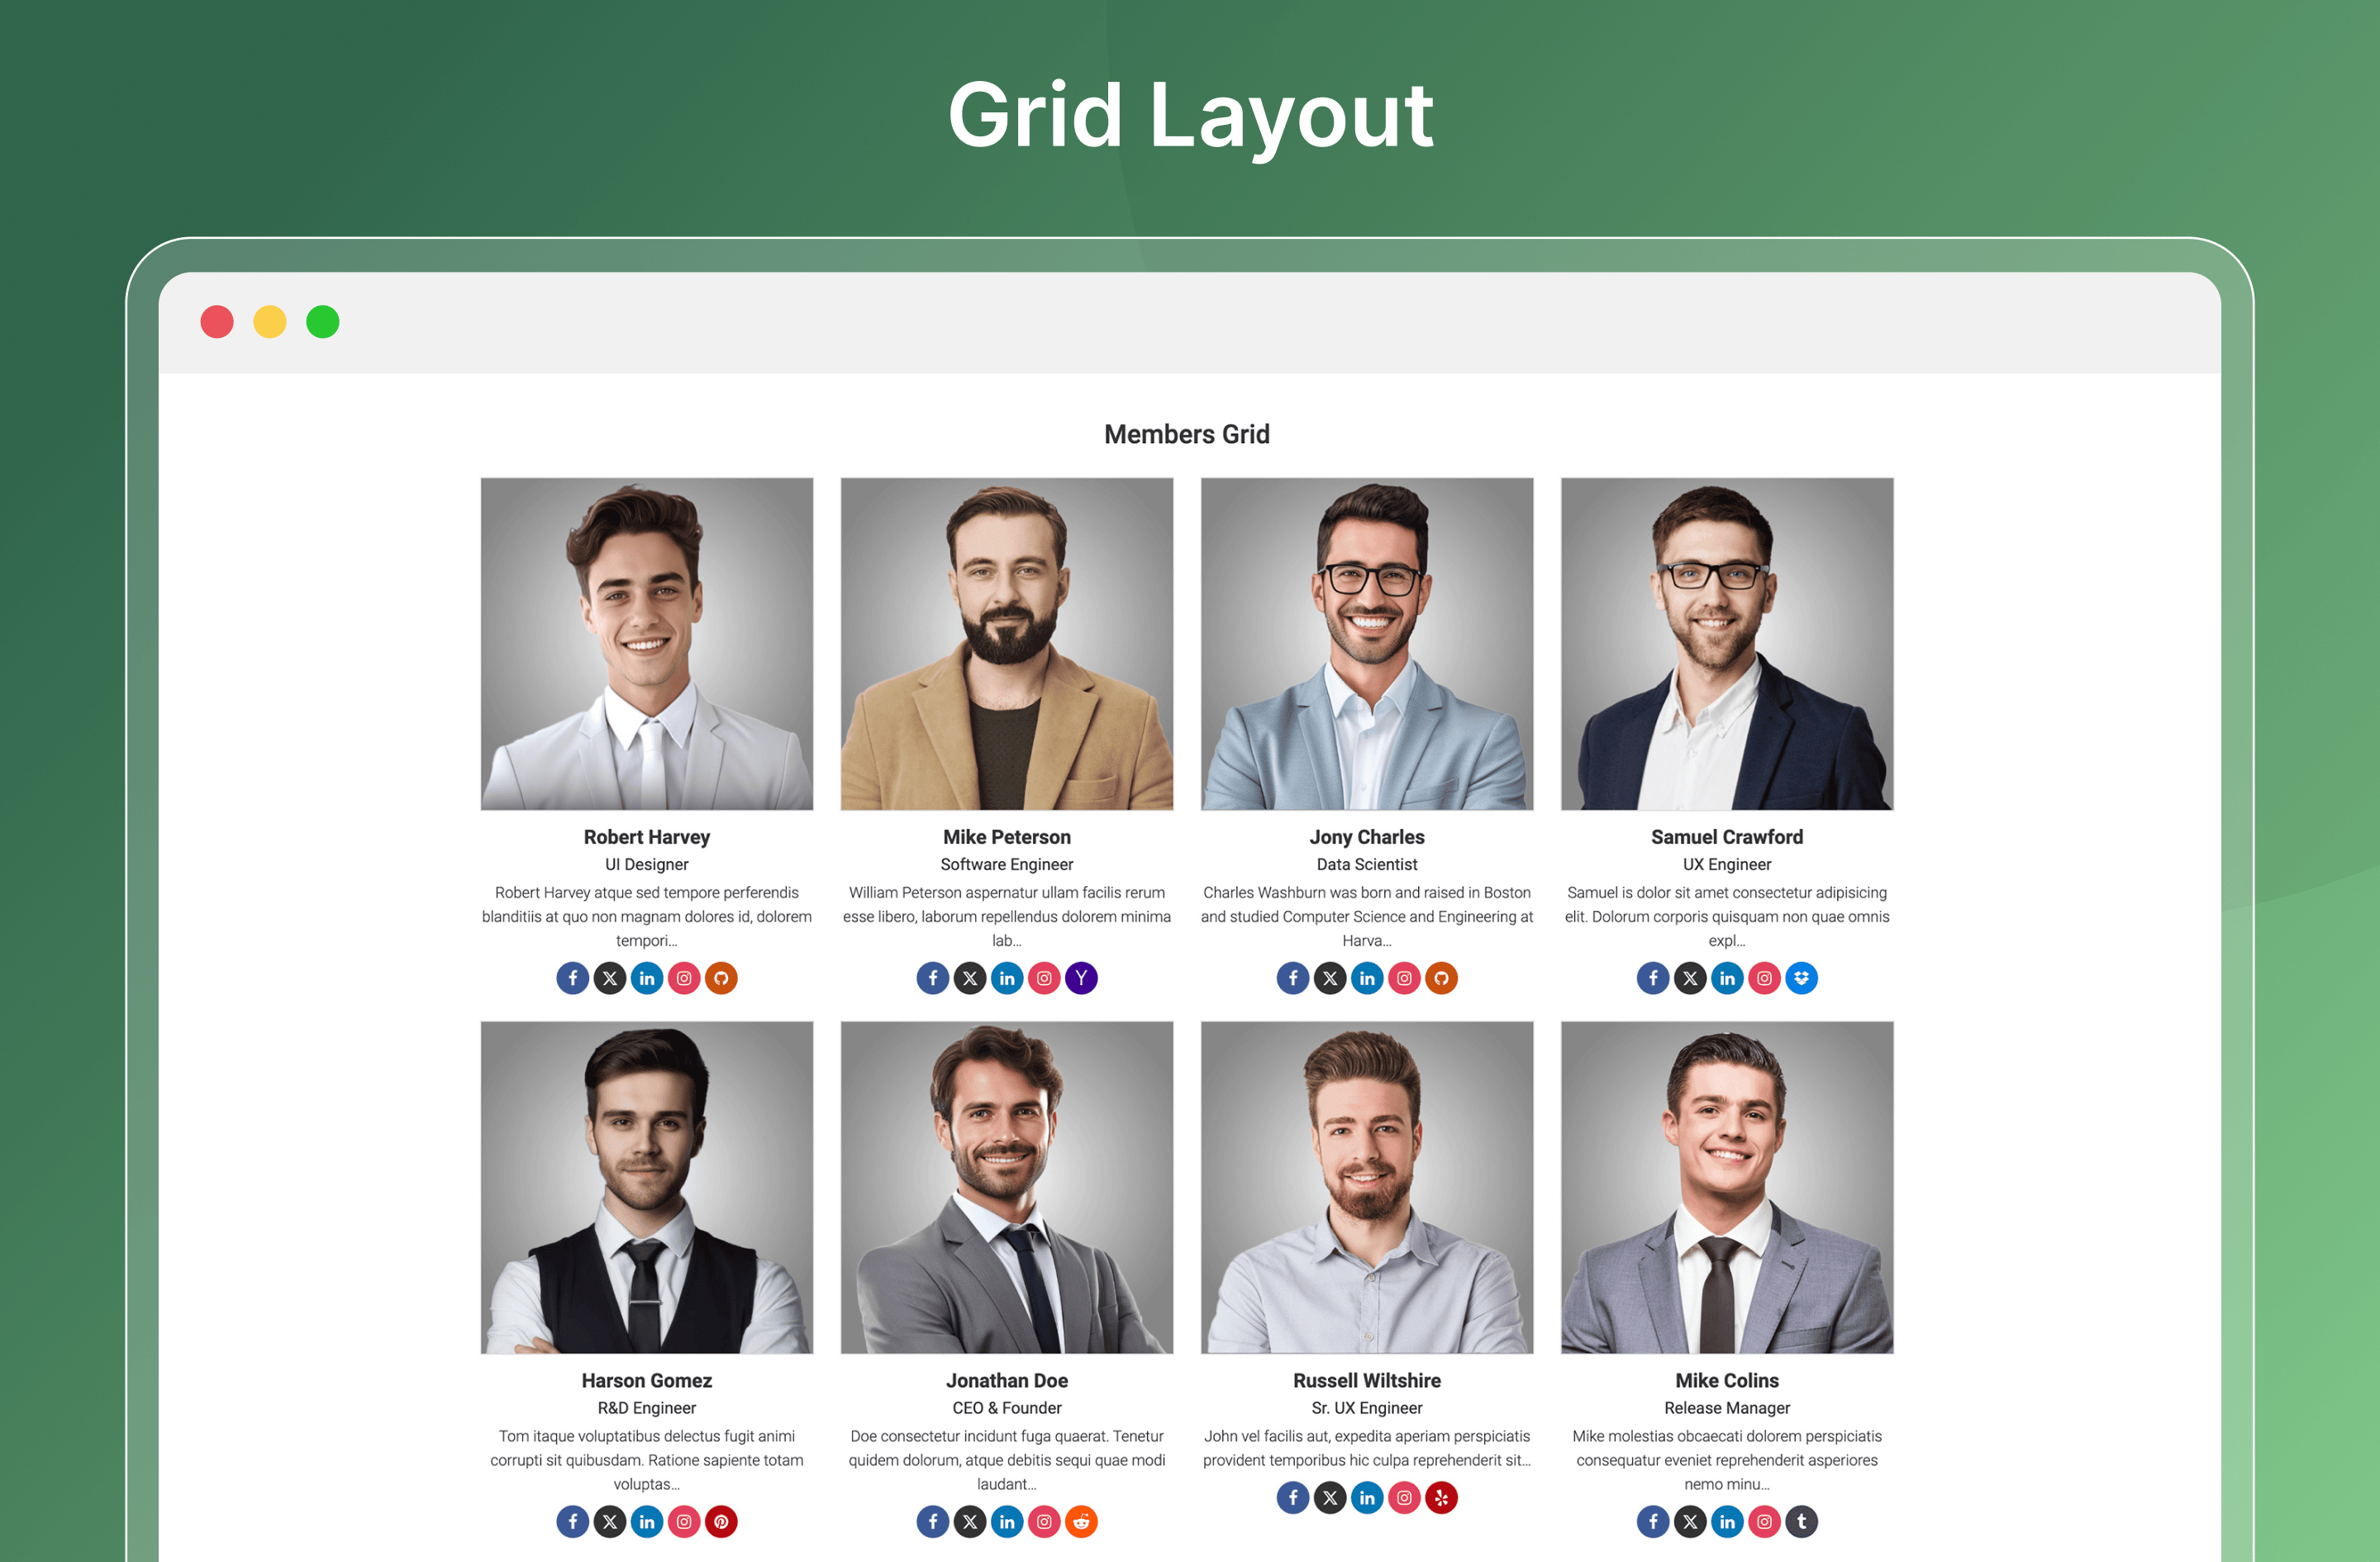Open the Samuel Crawford name link
2380x1562 pixels.
pos(1727,837)
